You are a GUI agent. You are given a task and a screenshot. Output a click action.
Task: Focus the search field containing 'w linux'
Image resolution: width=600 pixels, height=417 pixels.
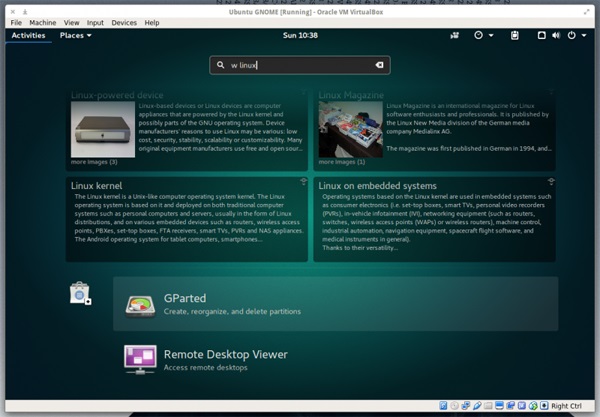tap(300, 65)
